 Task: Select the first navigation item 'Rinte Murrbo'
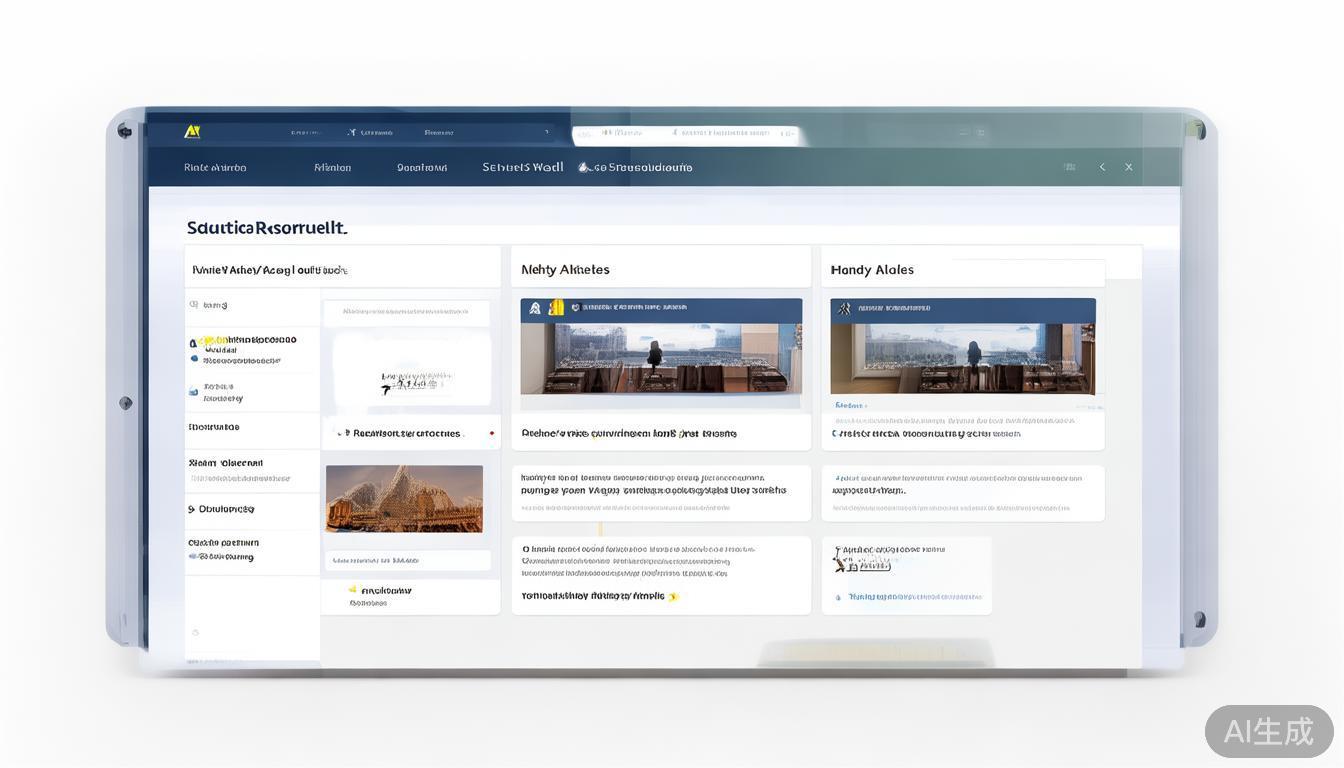pyautogui.click(x=215, y=167)
